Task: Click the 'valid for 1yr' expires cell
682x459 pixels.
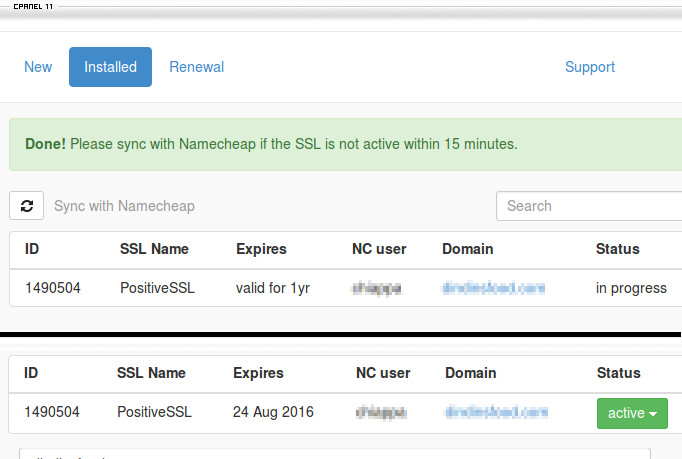Action: (273, 288)
